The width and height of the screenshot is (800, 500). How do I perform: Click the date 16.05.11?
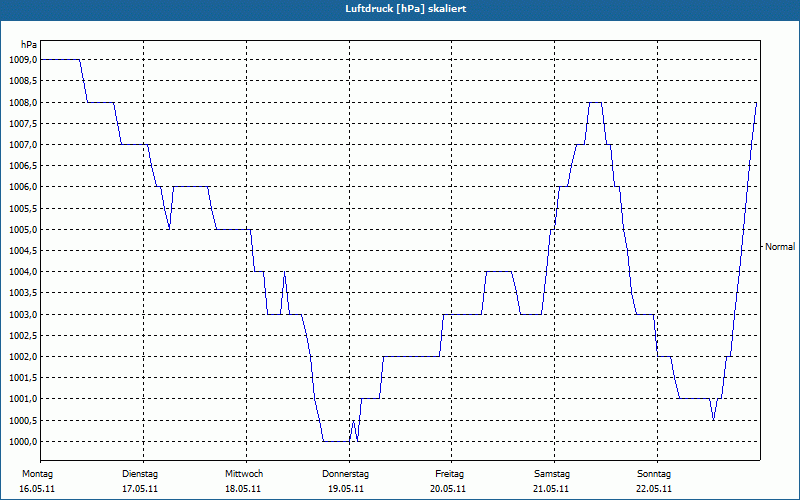(37, 489)
